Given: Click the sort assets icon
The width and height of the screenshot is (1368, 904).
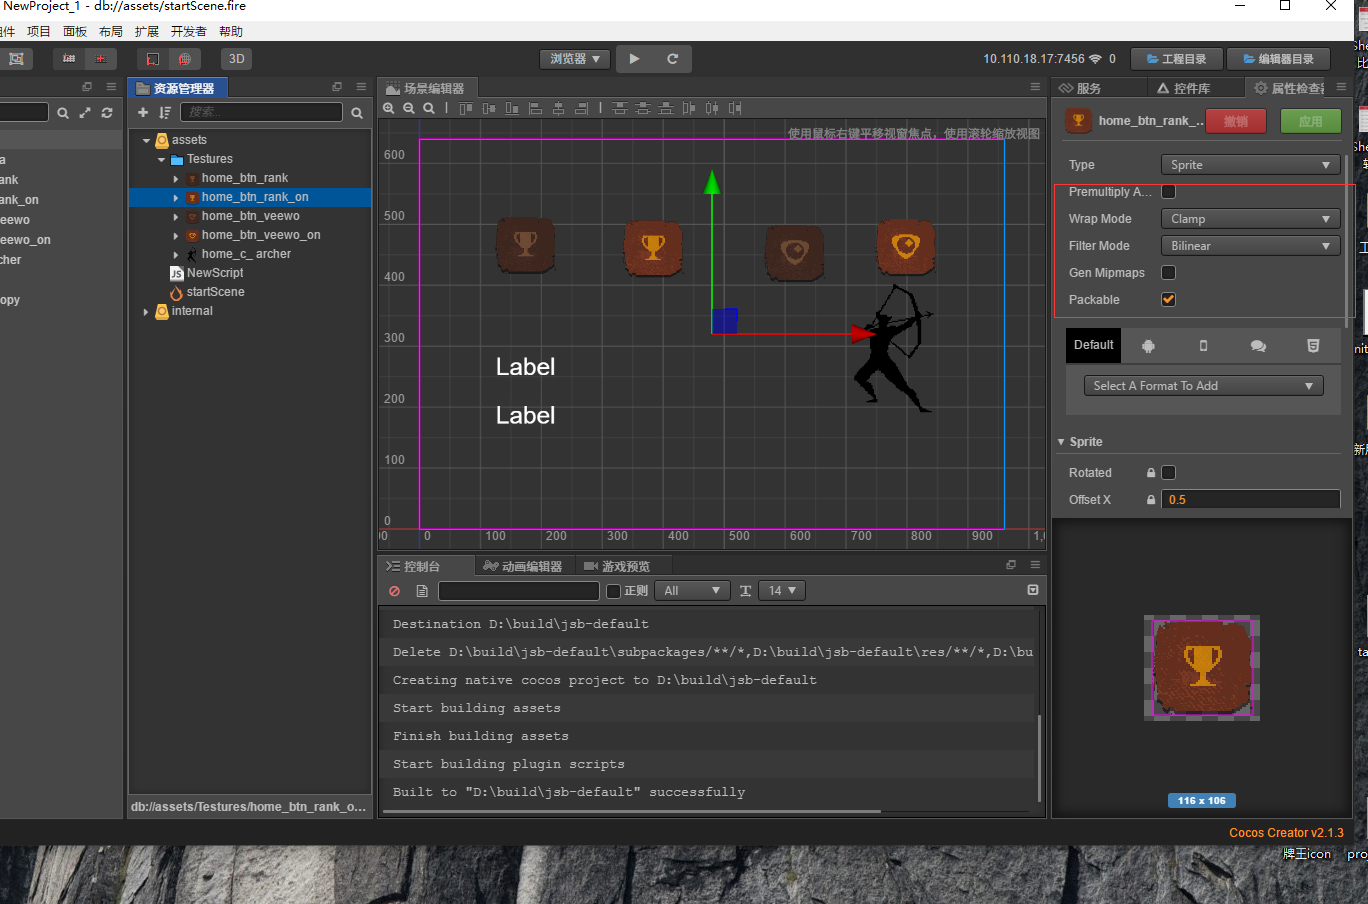Looking at the screenshot, I should point(165,113).
